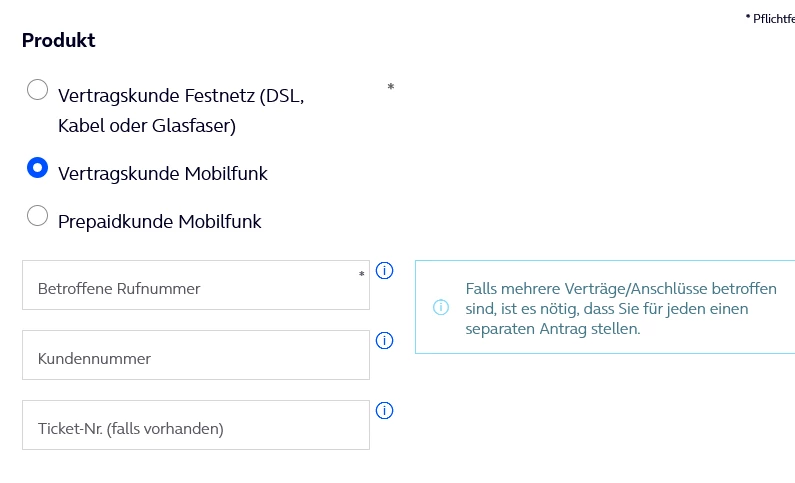Choose the Prepaidkunde Mobilfunk radio button
The image size is (795, 483).
[x=38, y=216]
